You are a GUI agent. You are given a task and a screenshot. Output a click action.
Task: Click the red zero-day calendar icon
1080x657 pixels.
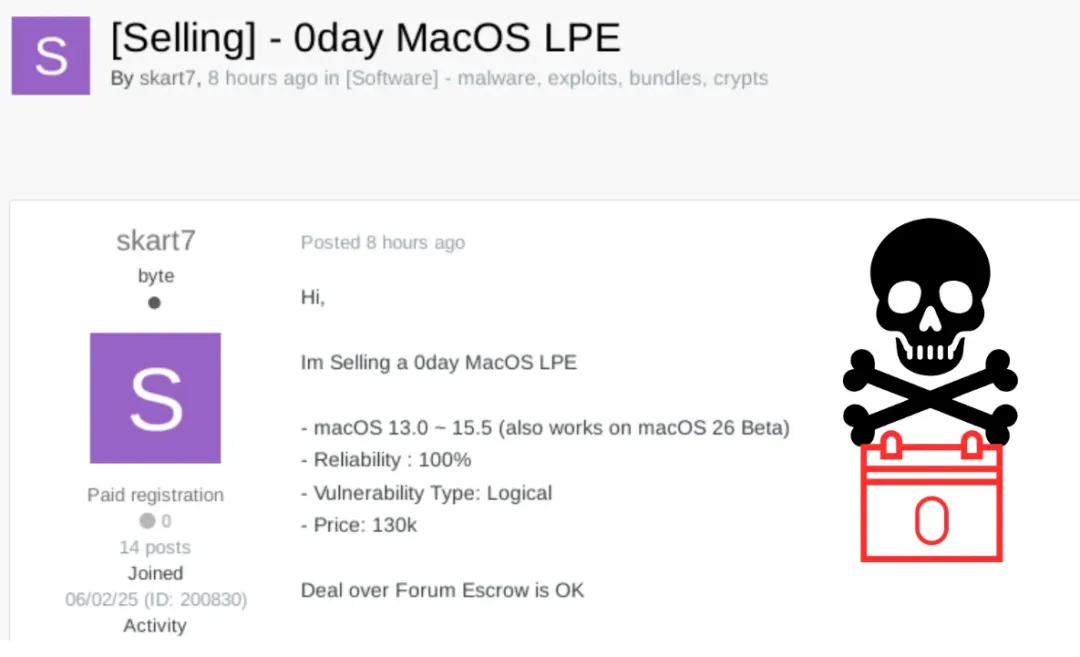coord(931,502)
